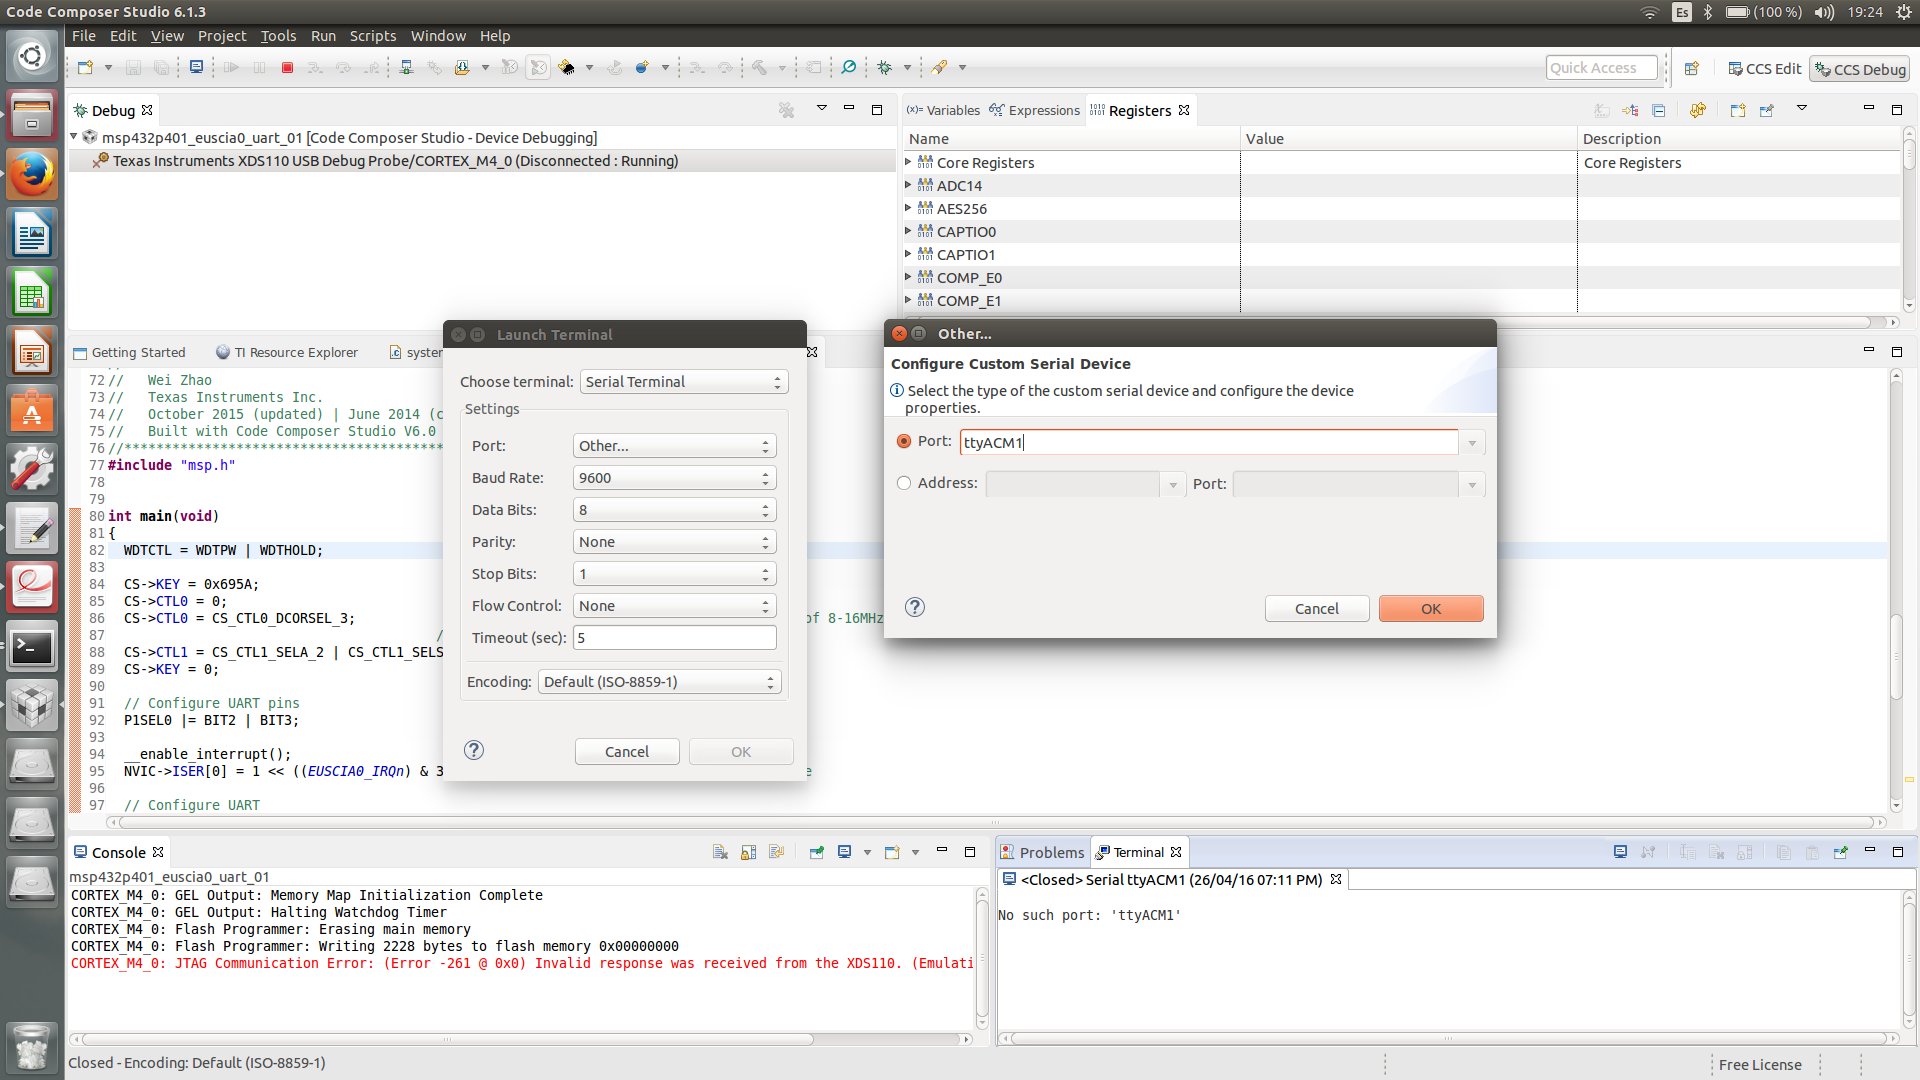Select XDS110 USB Debug Probe tree item
The image size is (1920, 1080).
395,161
